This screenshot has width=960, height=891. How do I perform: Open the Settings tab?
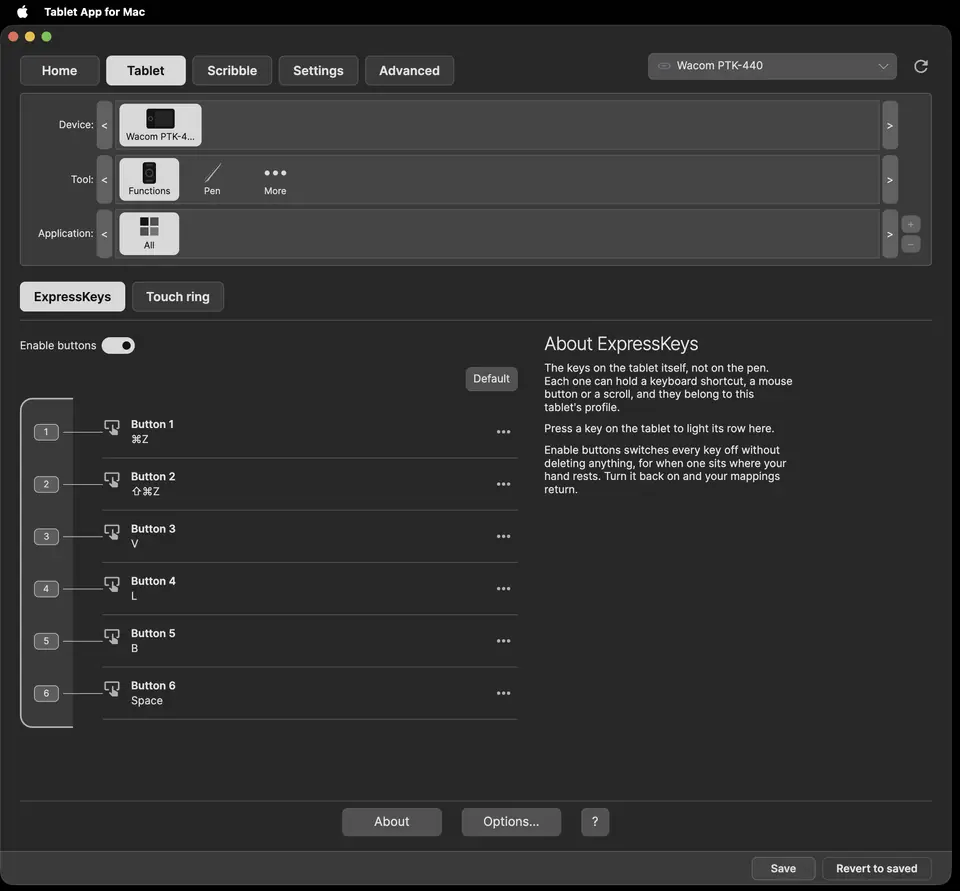coord(318,70)
